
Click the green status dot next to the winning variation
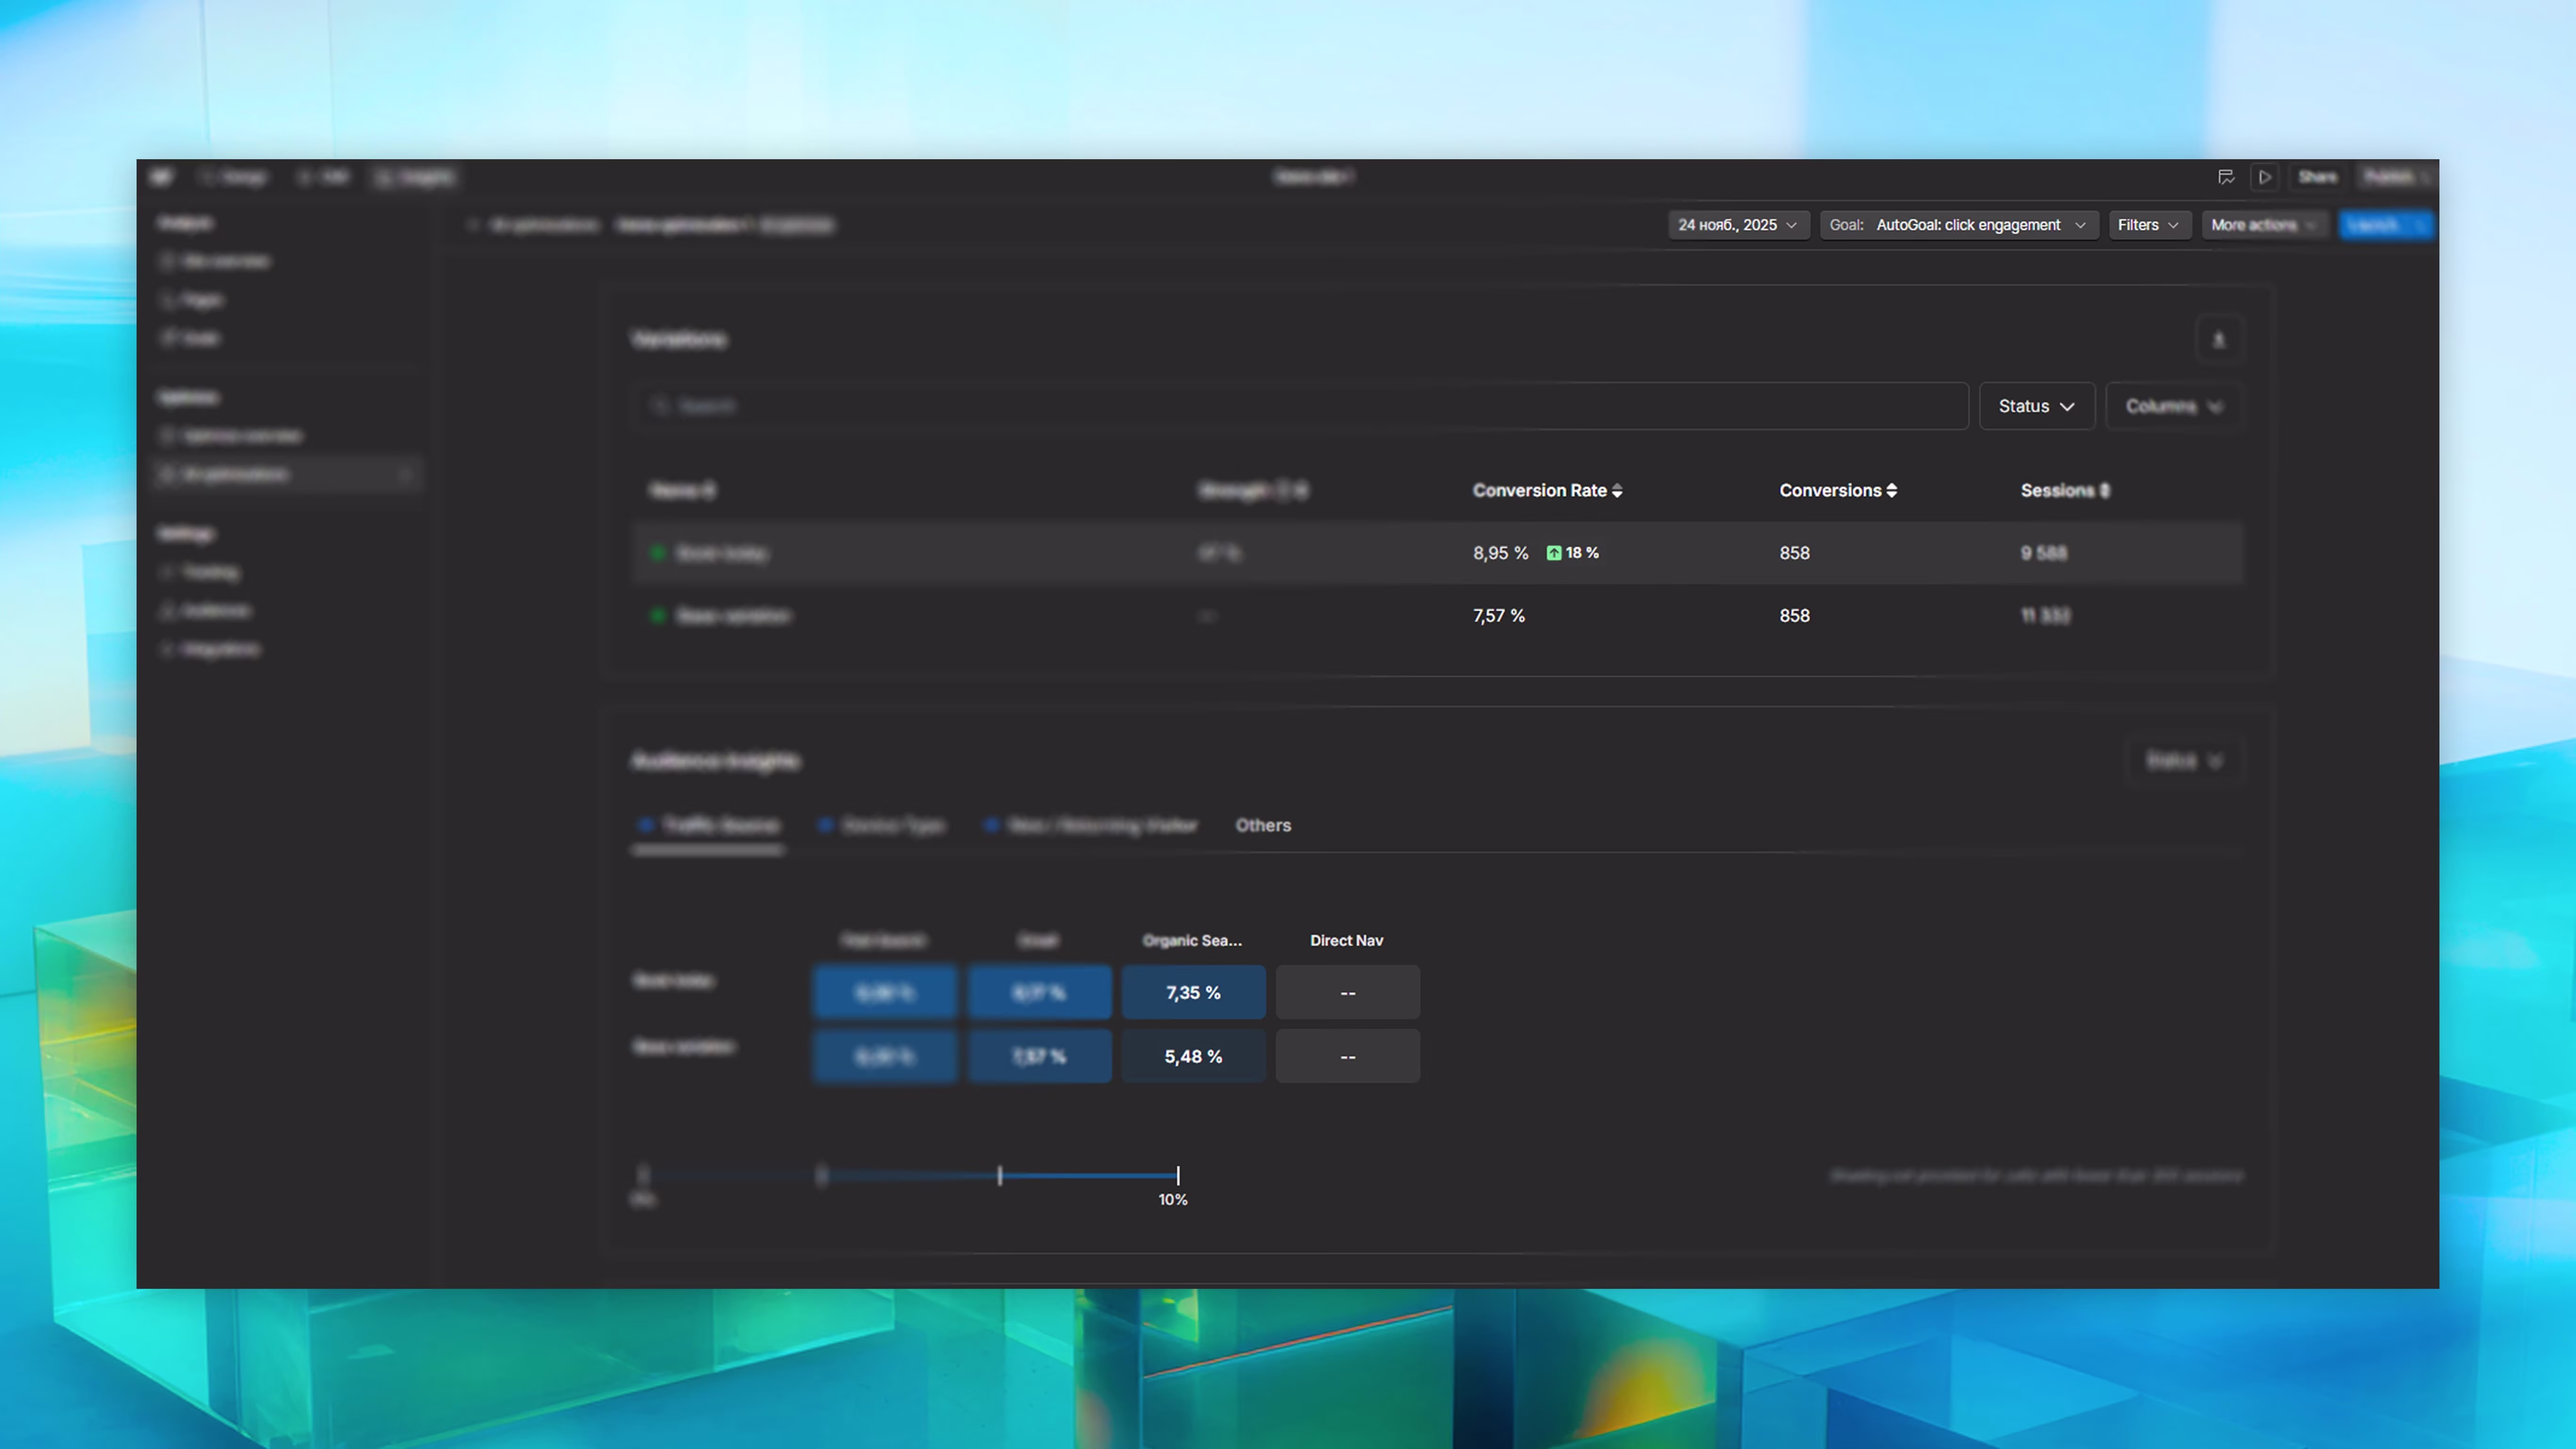658,552
